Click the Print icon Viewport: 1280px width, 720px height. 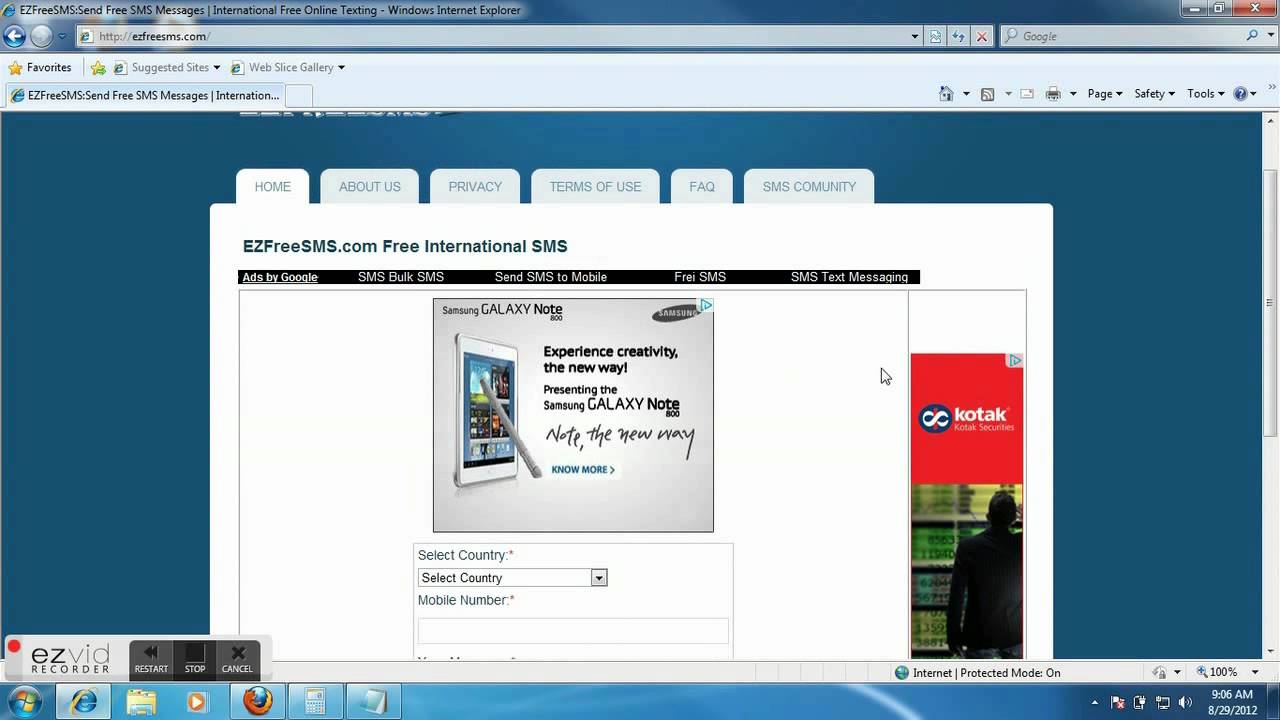point(1053,93)
